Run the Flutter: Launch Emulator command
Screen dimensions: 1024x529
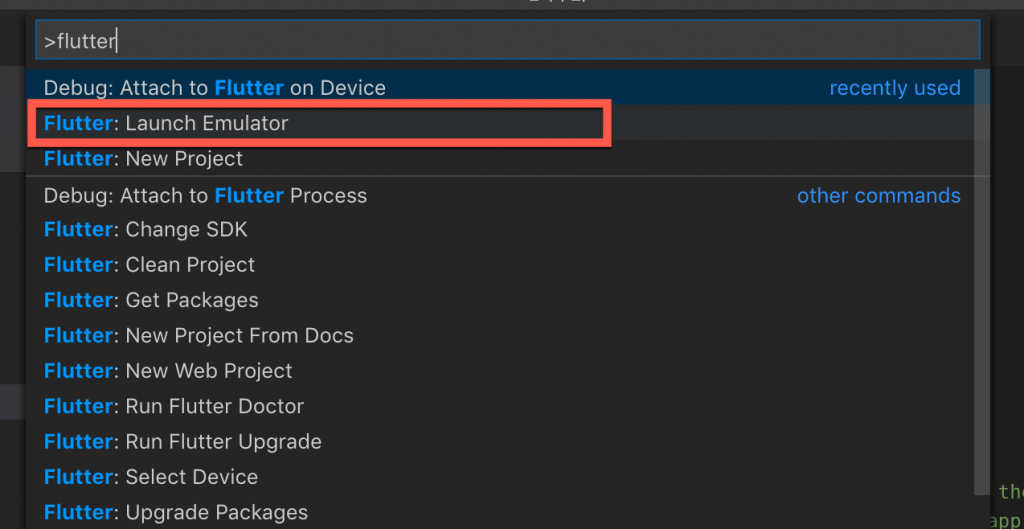(166, 124)
